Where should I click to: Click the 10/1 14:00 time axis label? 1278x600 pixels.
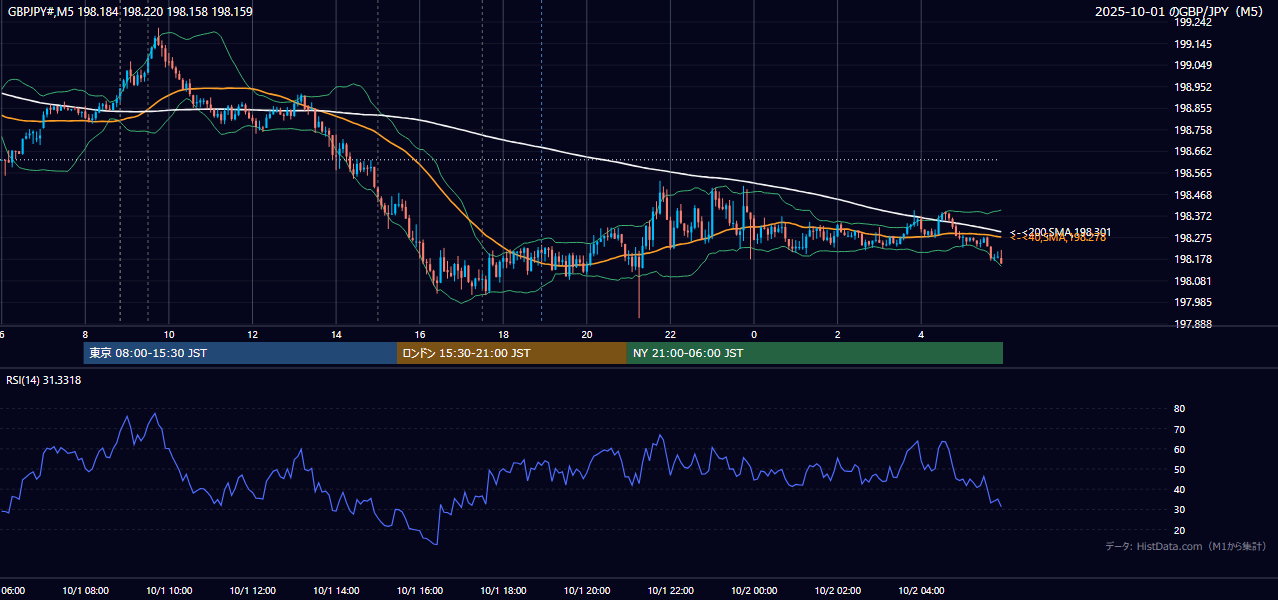336,590
